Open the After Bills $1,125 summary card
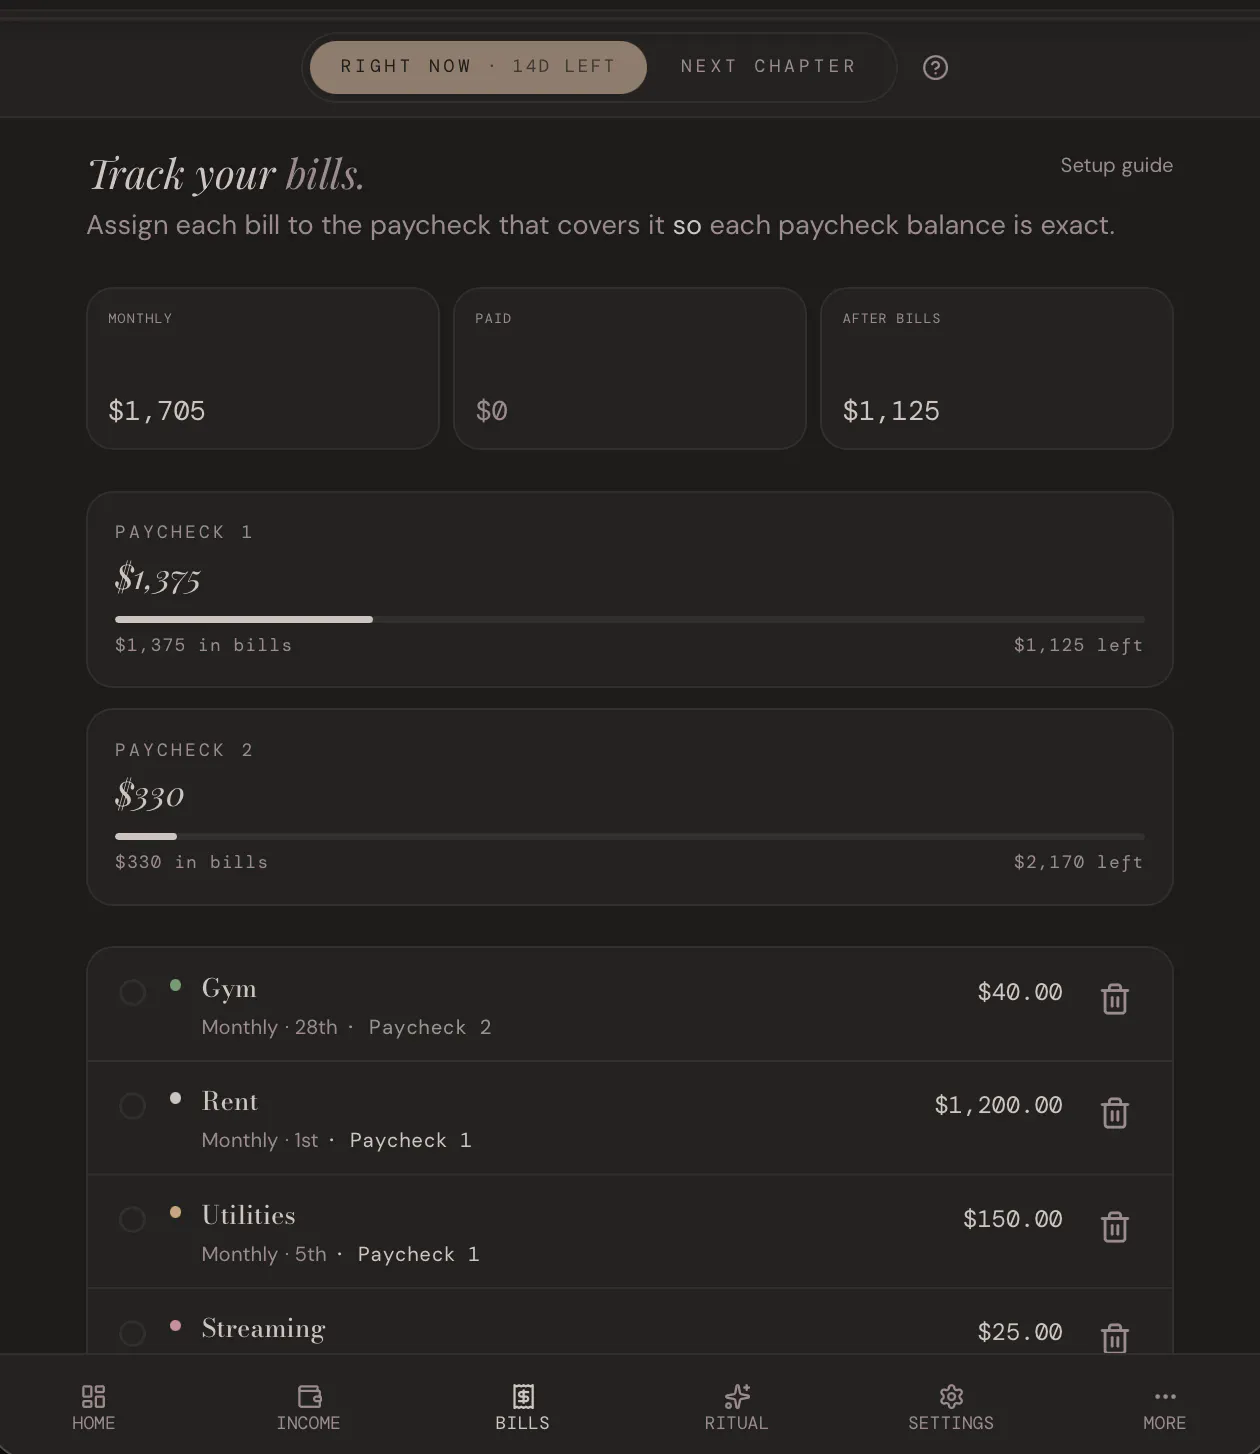The height and width of the screenshot is (1454, 1260). (x=997, y=368)
